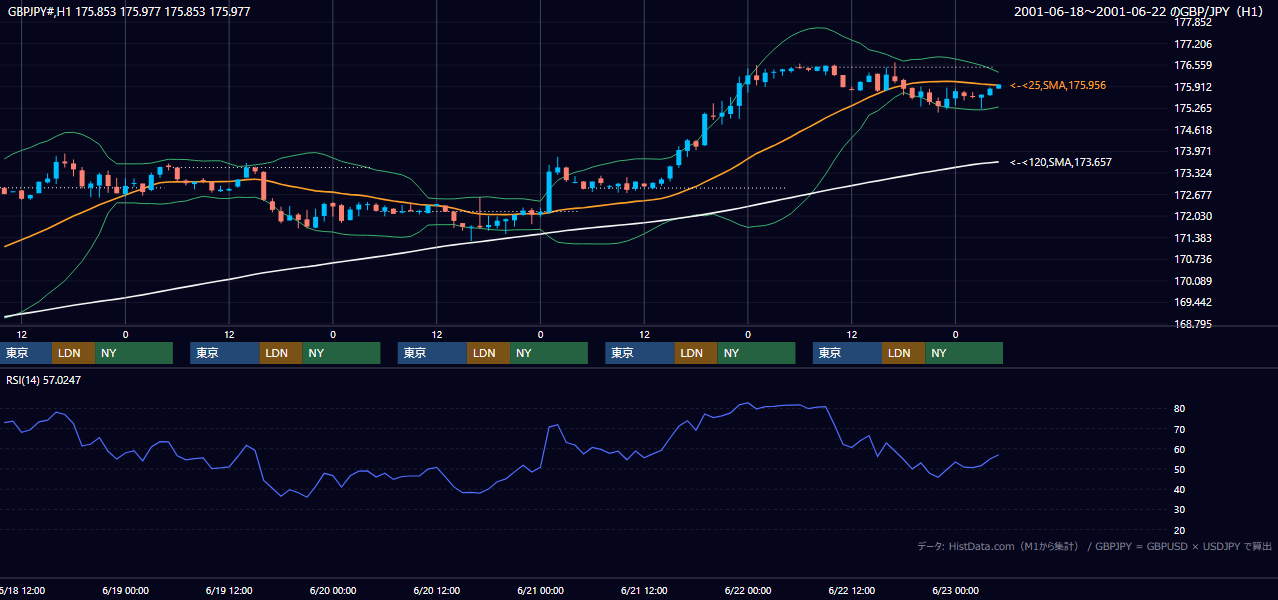Select the RSI(14) 57.0247 indicator label
This screenshot has width=1278, height=600.
(x=44, y=380)
